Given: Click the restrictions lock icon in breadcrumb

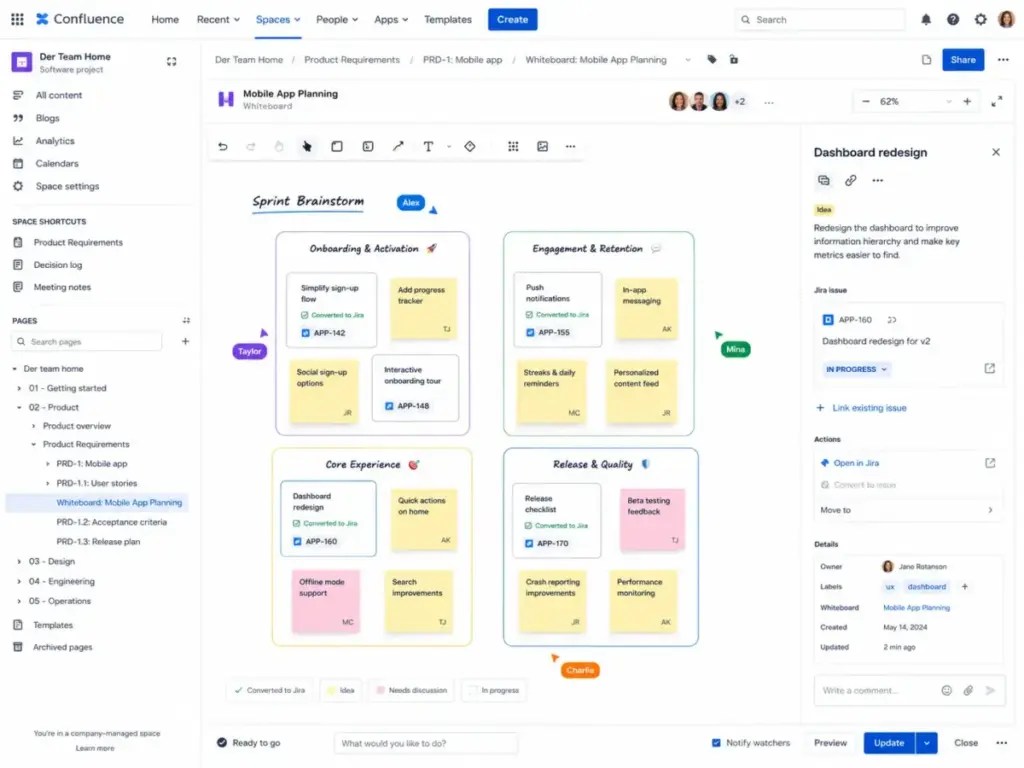Looking at the screenshot, I should click(x=733, y=59).
